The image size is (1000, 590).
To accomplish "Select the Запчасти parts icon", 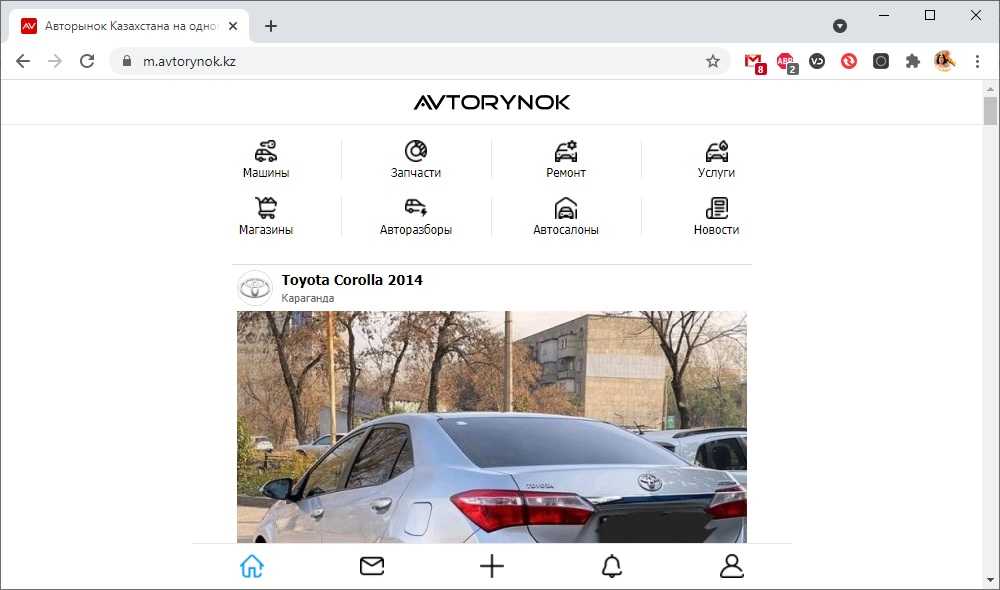I will (x=416, y=152).
